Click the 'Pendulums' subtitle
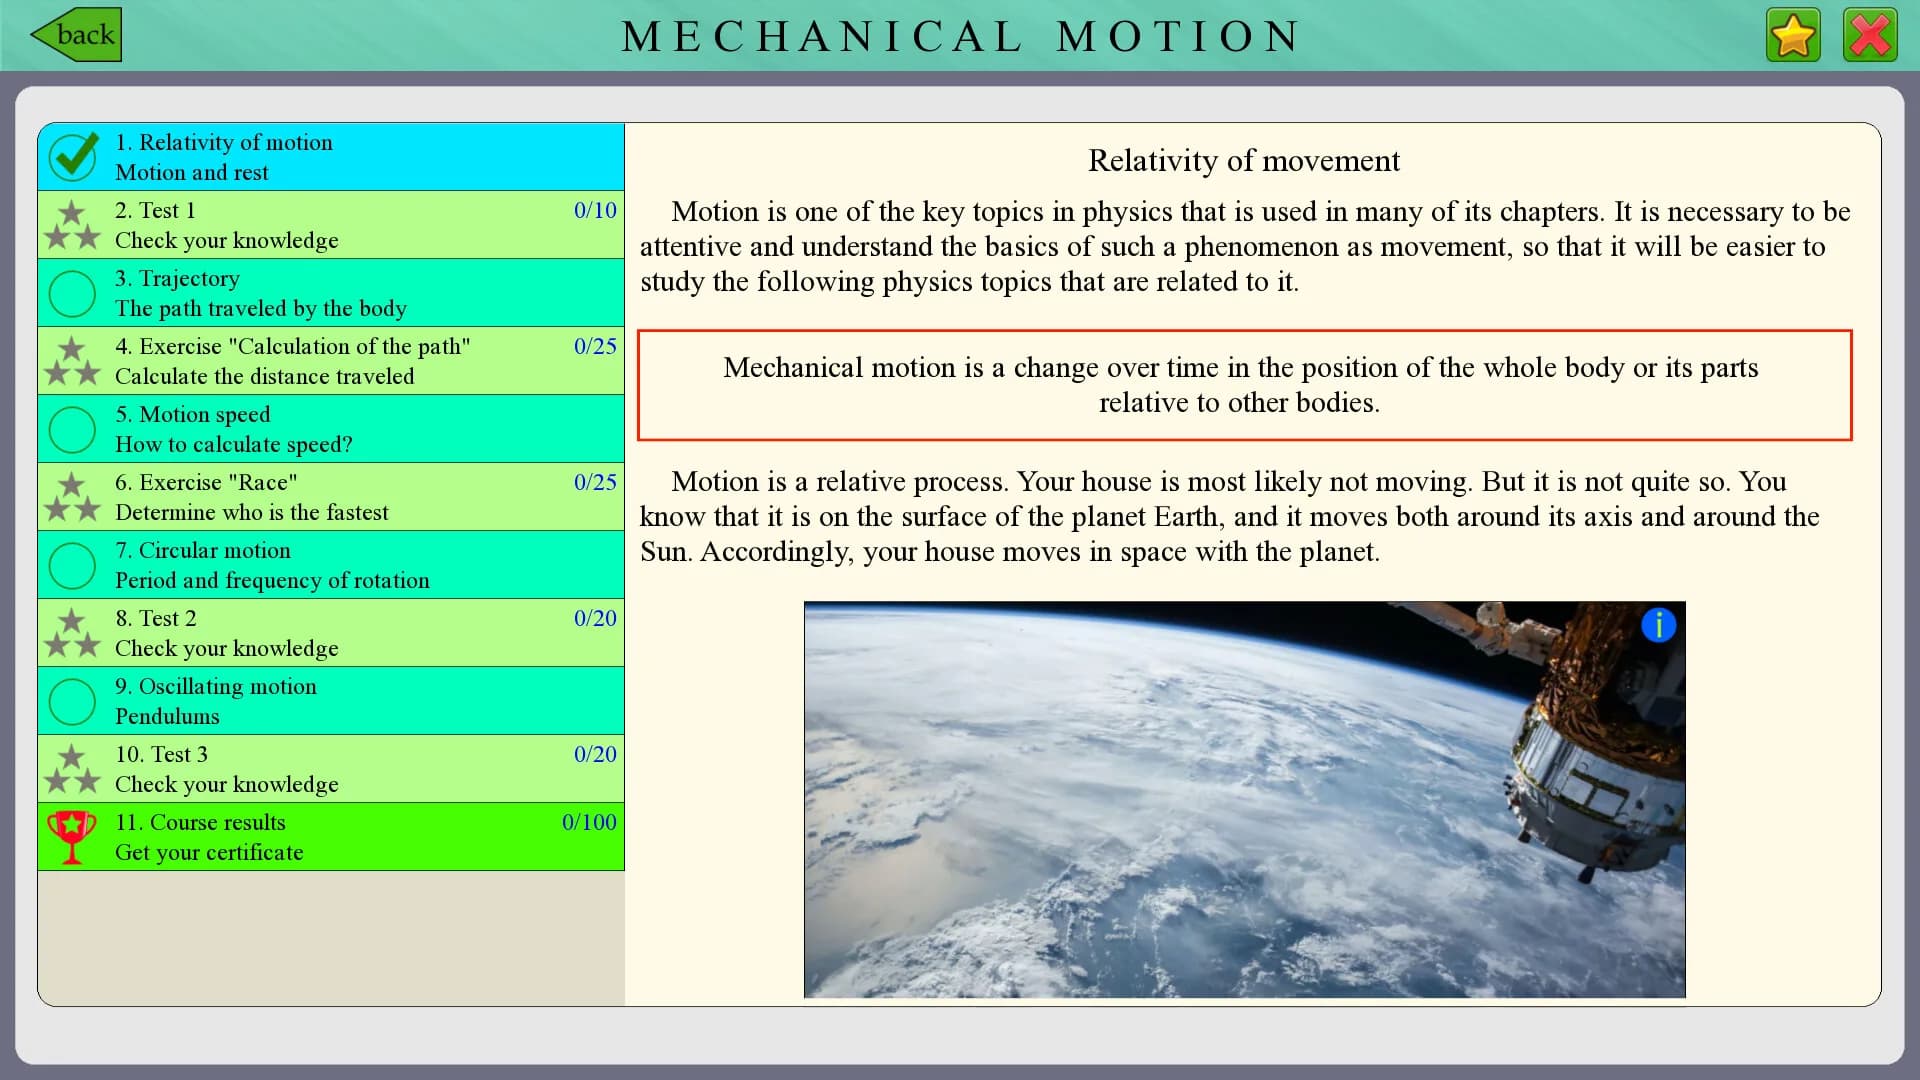 [167, 716]
